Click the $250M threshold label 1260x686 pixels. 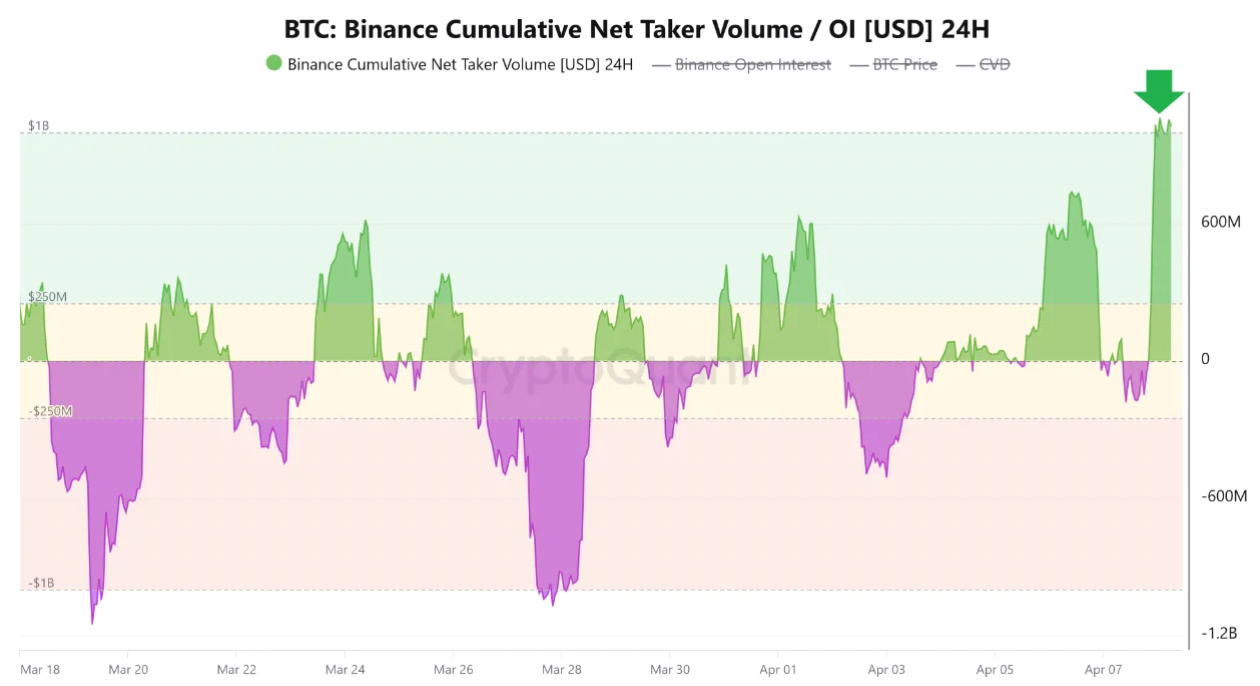tap(47, 297)
